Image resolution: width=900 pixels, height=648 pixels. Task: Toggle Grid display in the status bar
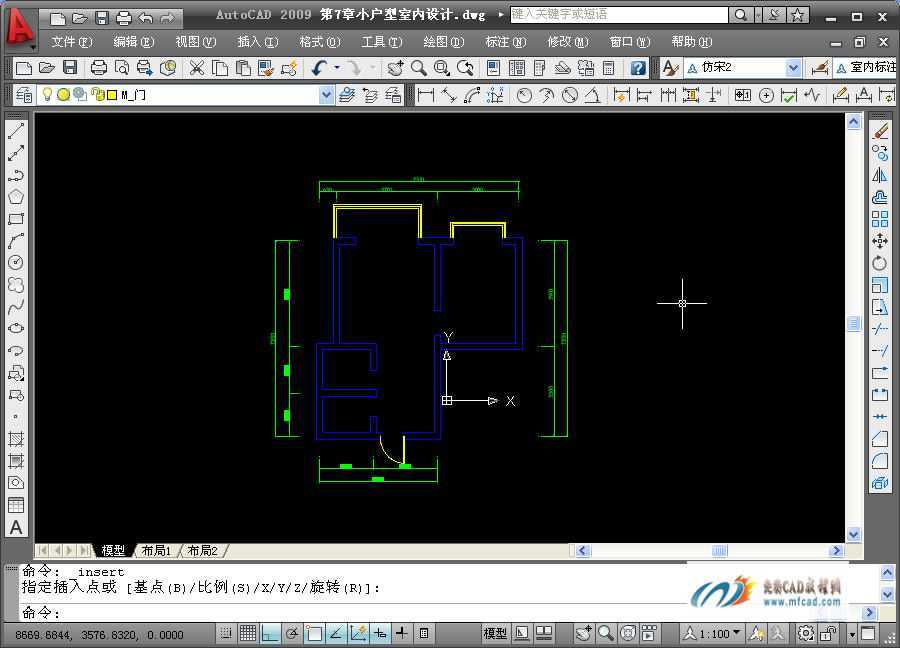[x=248, y=634]
